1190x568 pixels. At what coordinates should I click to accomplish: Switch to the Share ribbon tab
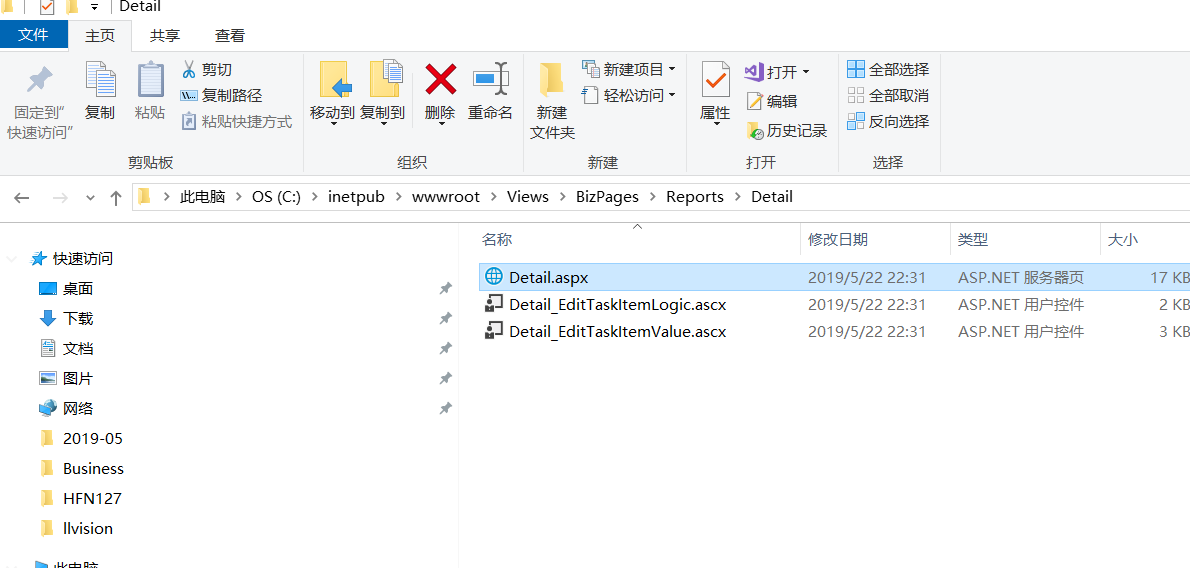[165, 35]
